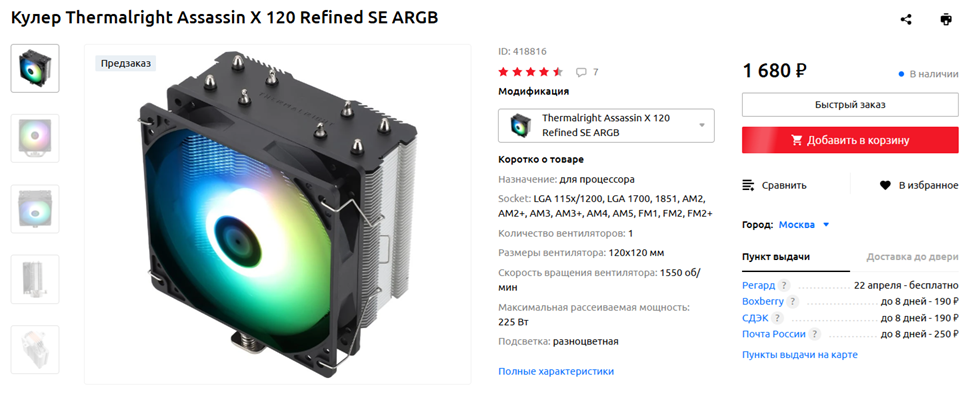This screenshot has height=404, width=974.
Task: Click the Добавить в корзину button
Action: click(850, 140)
